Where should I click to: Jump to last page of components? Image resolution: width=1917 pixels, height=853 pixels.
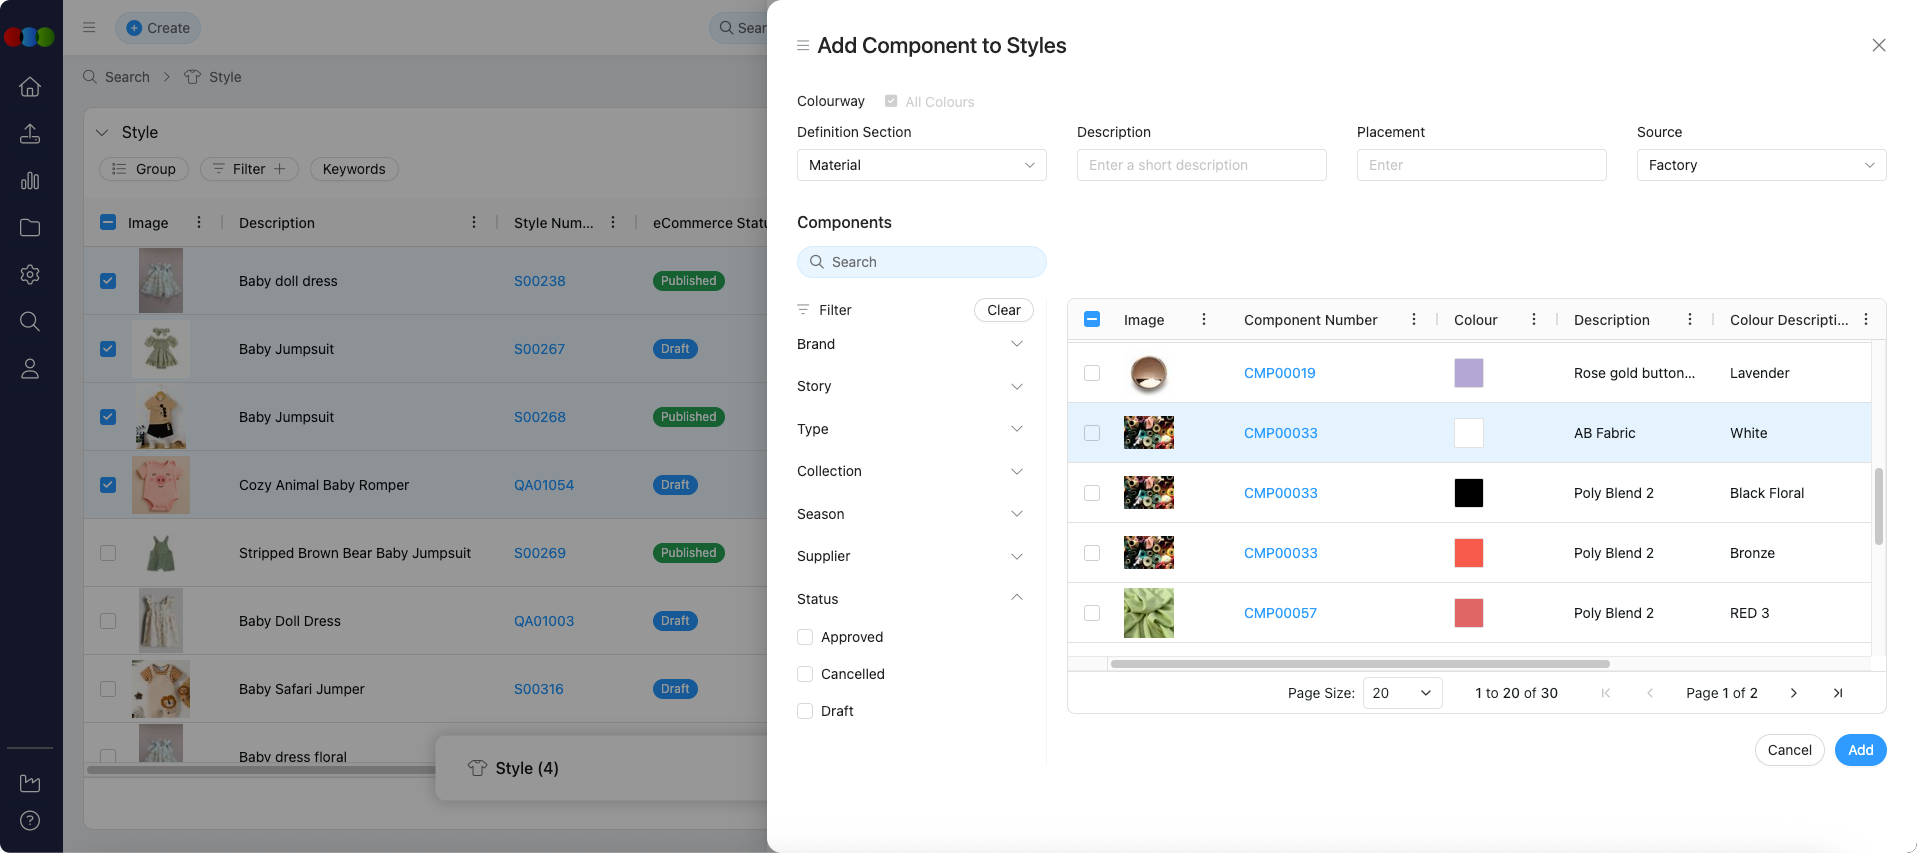1837,693
